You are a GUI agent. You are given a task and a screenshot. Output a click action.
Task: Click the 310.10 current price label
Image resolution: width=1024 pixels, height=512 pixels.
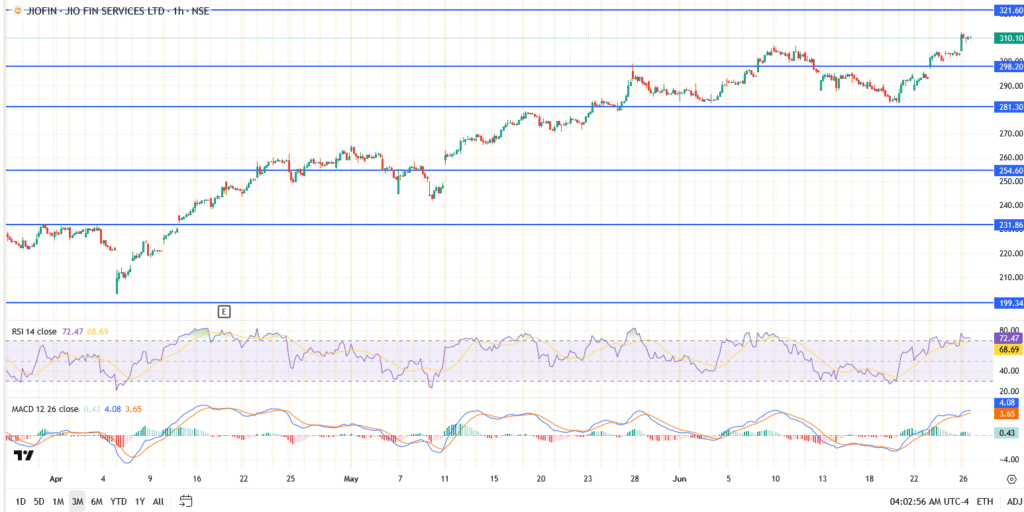pyautogui.click(x=1008, y=38)
